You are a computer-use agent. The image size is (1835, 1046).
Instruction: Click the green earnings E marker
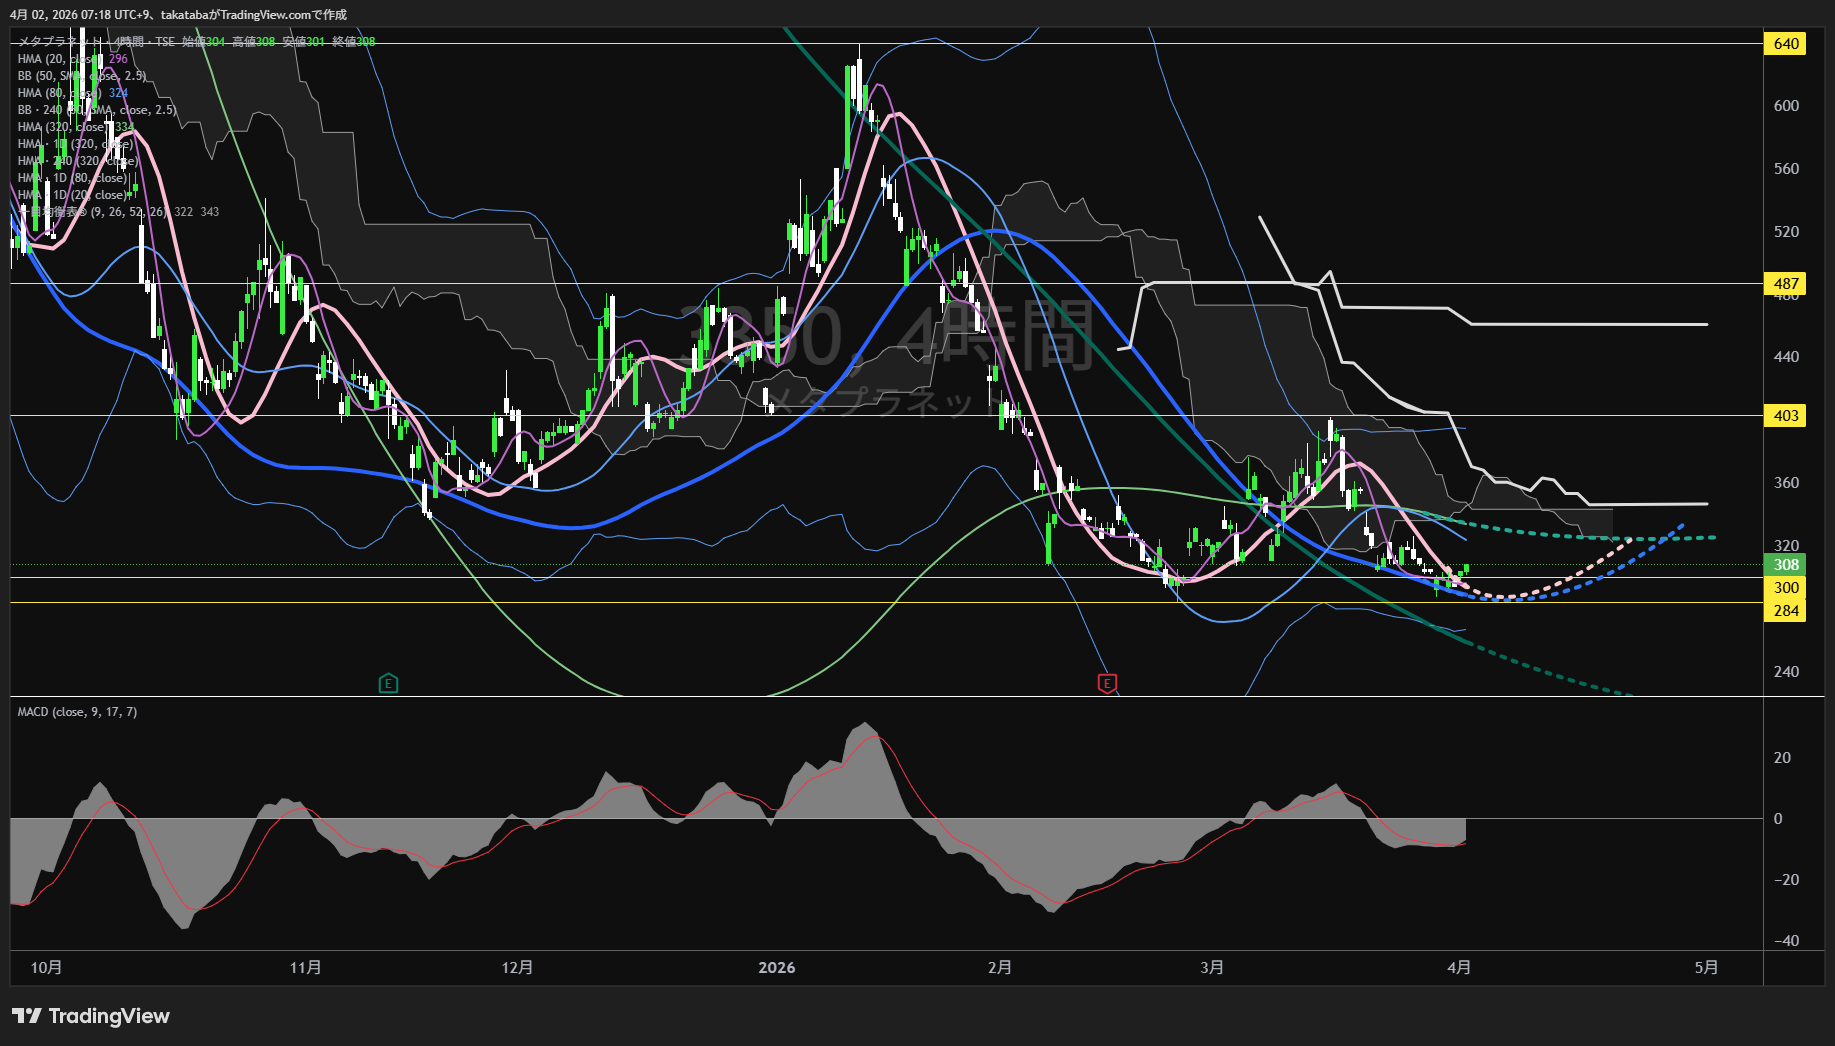click(x=388, y=684)
